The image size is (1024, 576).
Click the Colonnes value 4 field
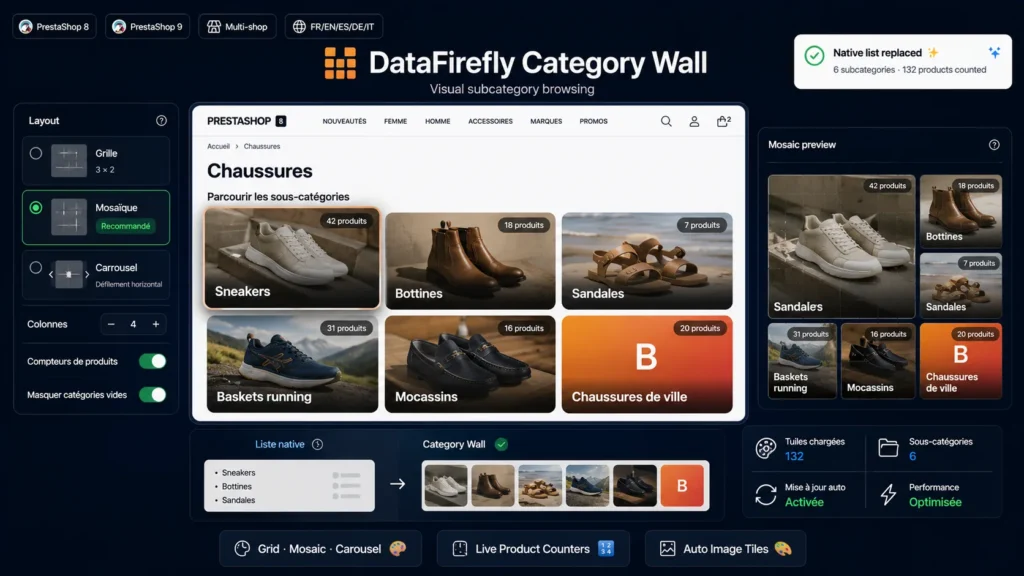133,324
